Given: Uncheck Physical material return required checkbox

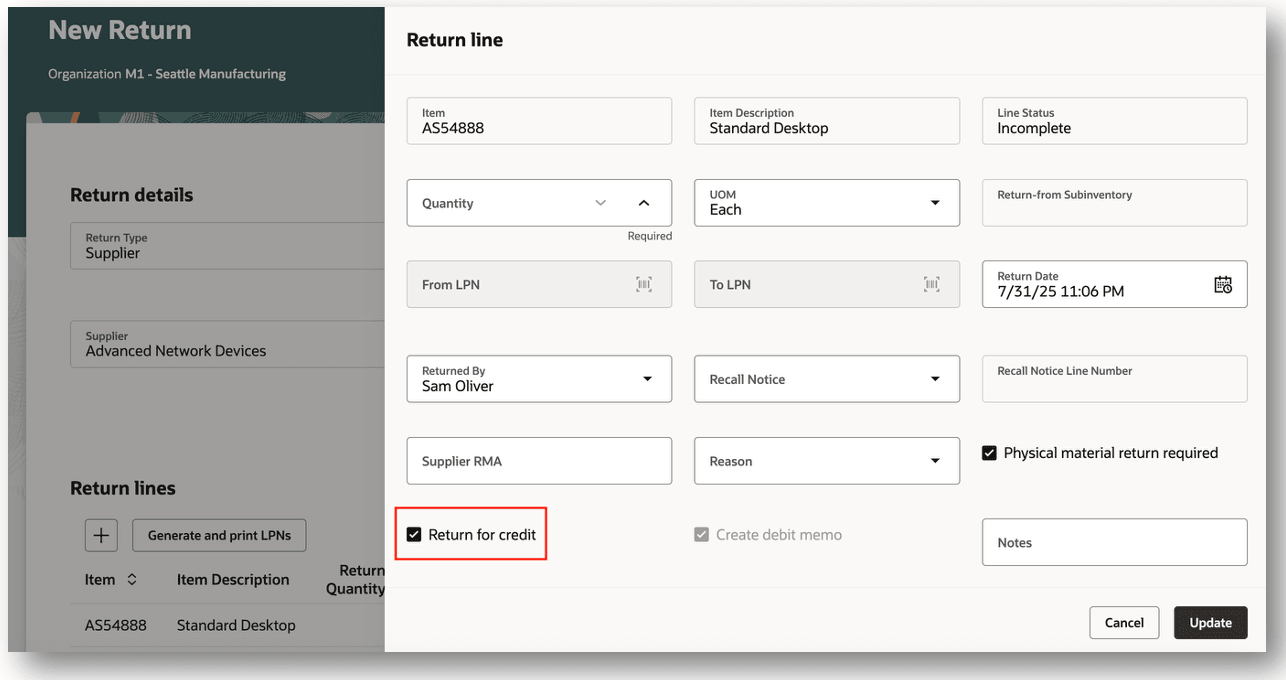Looking at the screenshot, I should click(x=990, y=453).
